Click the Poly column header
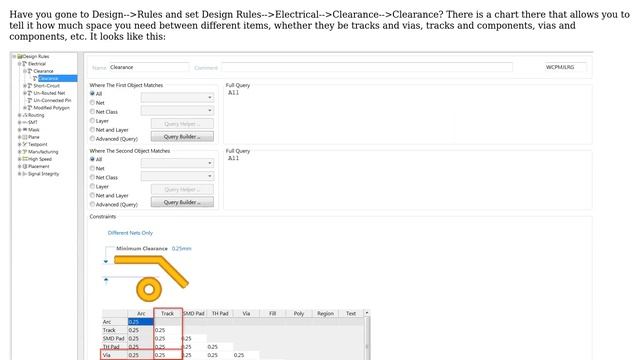Screen dimensions: 640x360 [299, 313]
